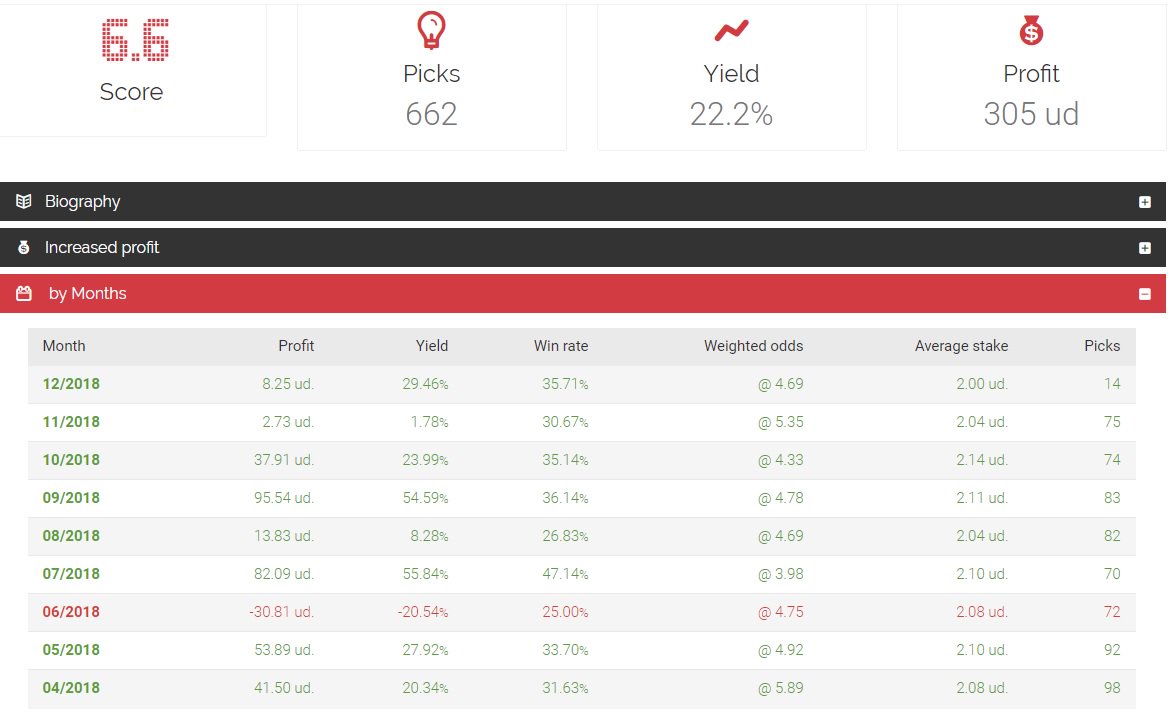This screenshot has width=1168, height=715.
Task: Click the 41.50 ud. profit cell
Action: (284, 688)
